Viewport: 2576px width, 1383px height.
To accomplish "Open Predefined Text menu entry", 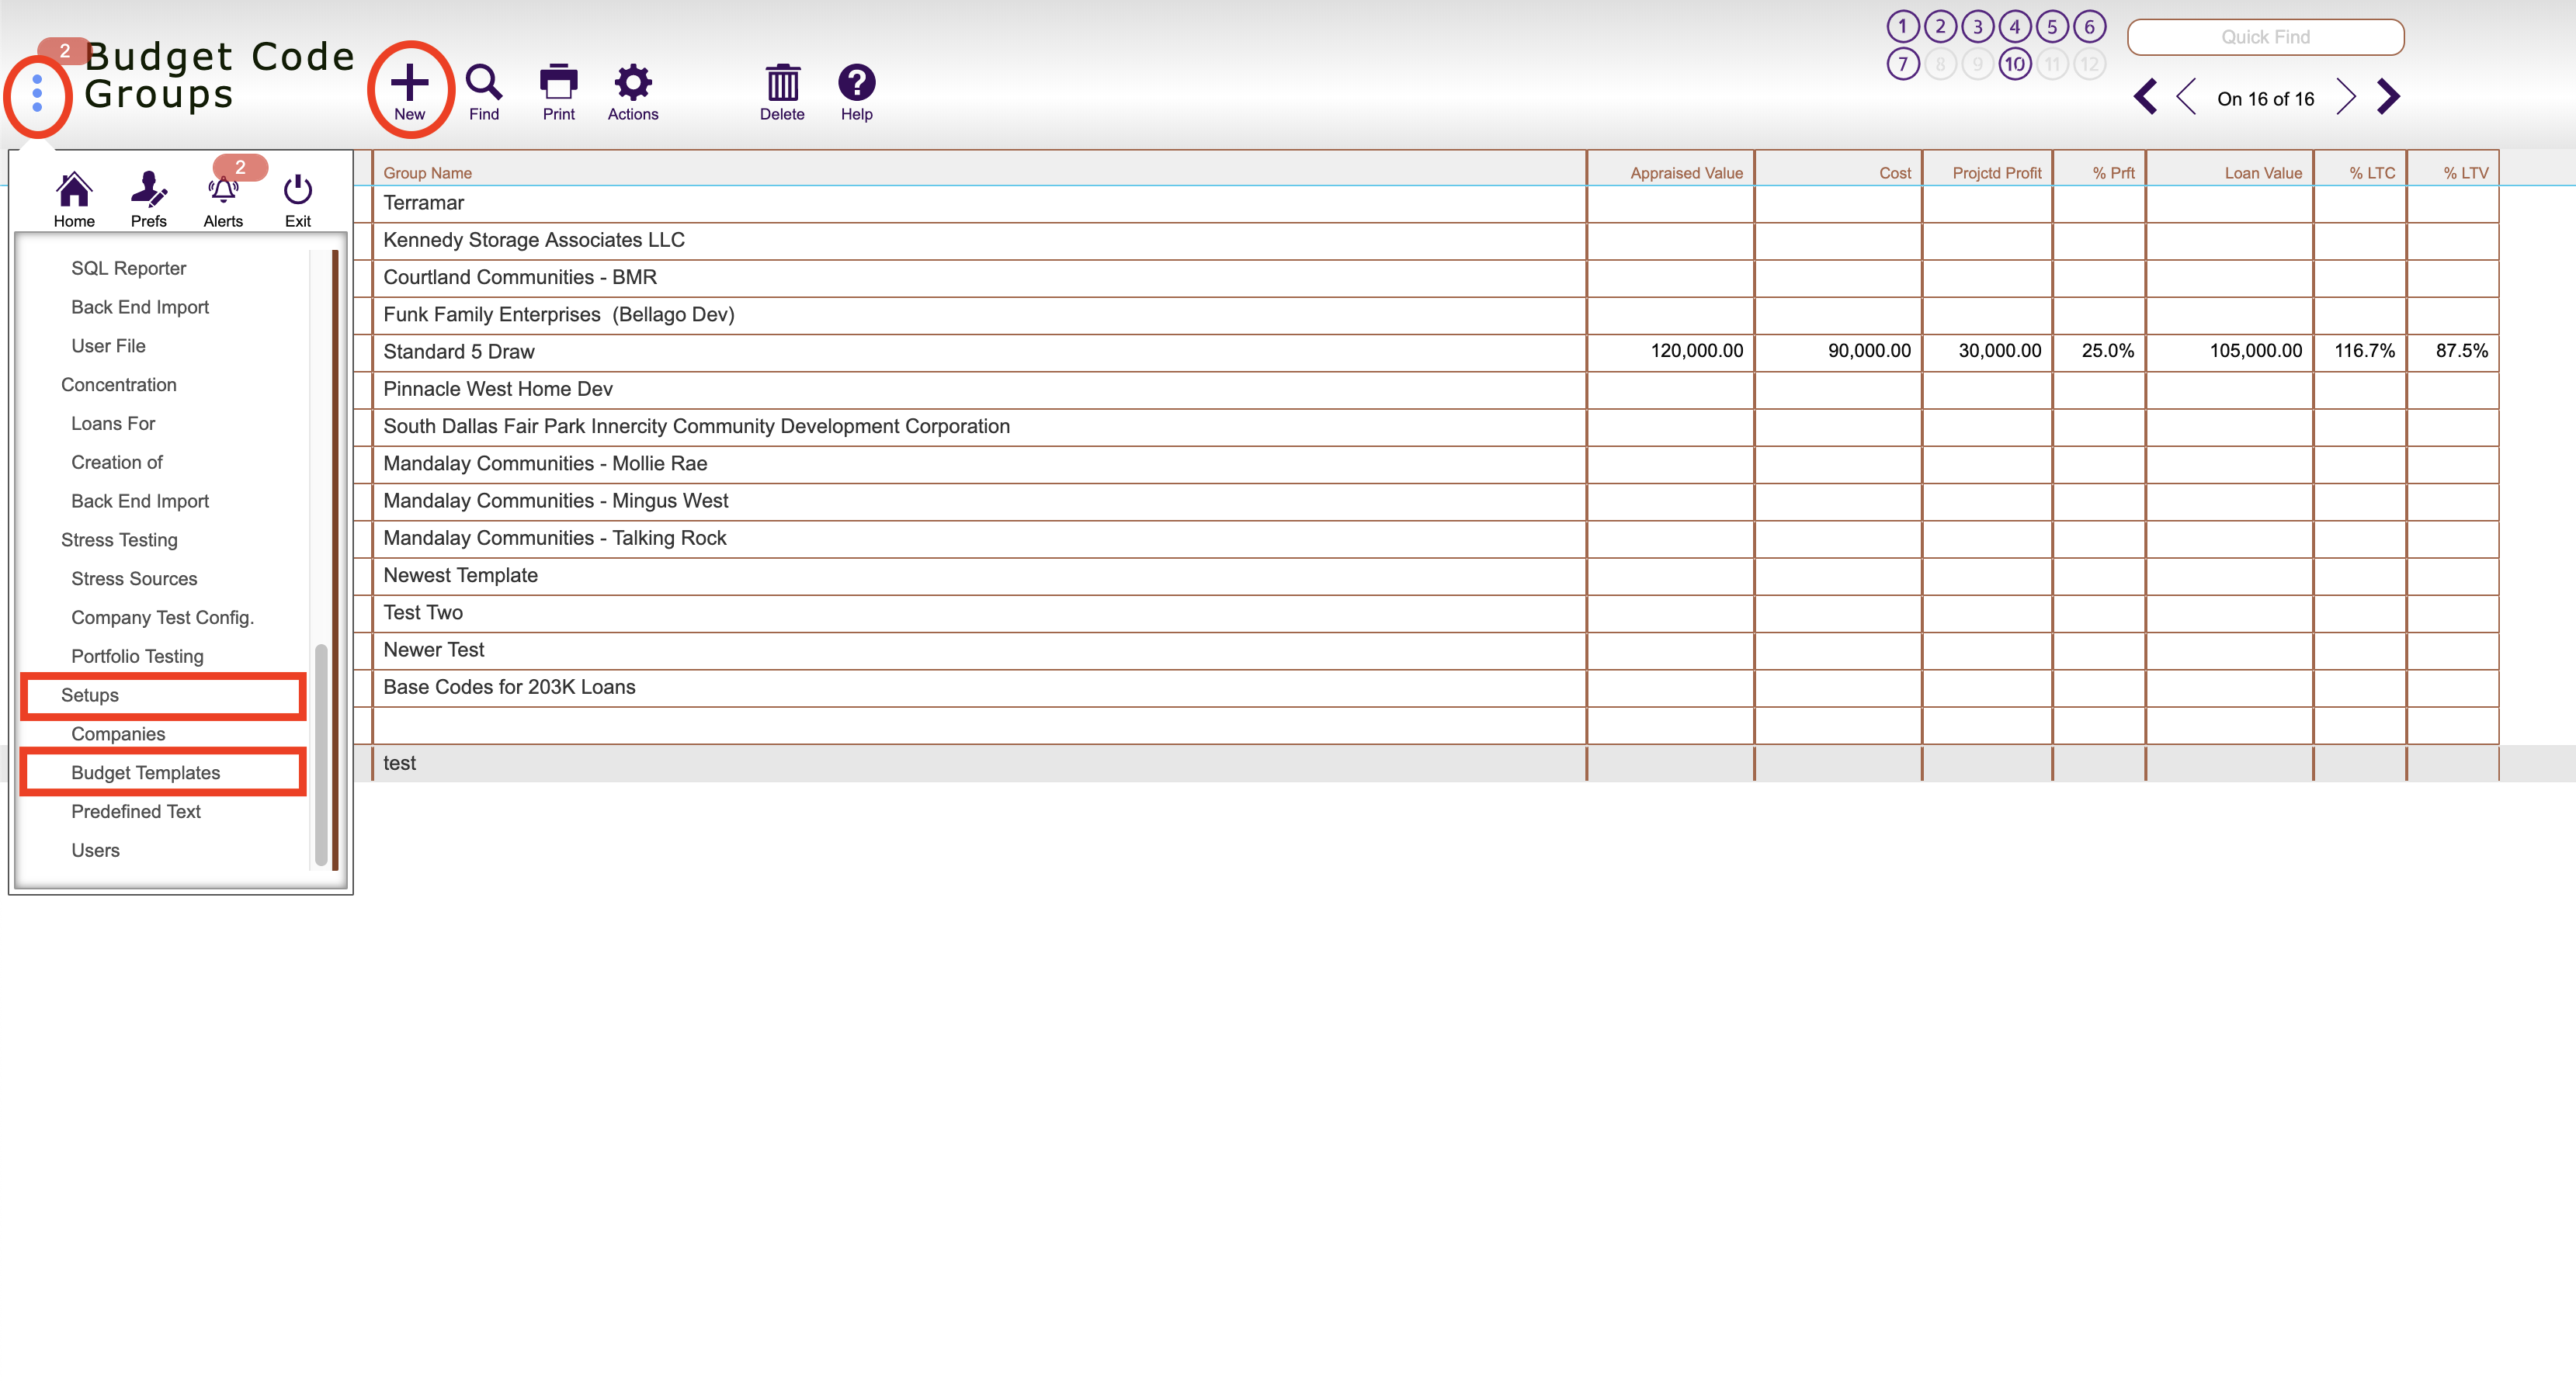I will [136, 812].
